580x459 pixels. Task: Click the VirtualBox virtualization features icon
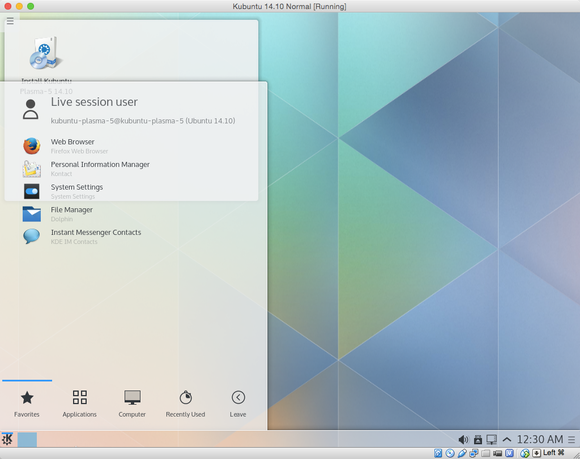tap(509, 453)
